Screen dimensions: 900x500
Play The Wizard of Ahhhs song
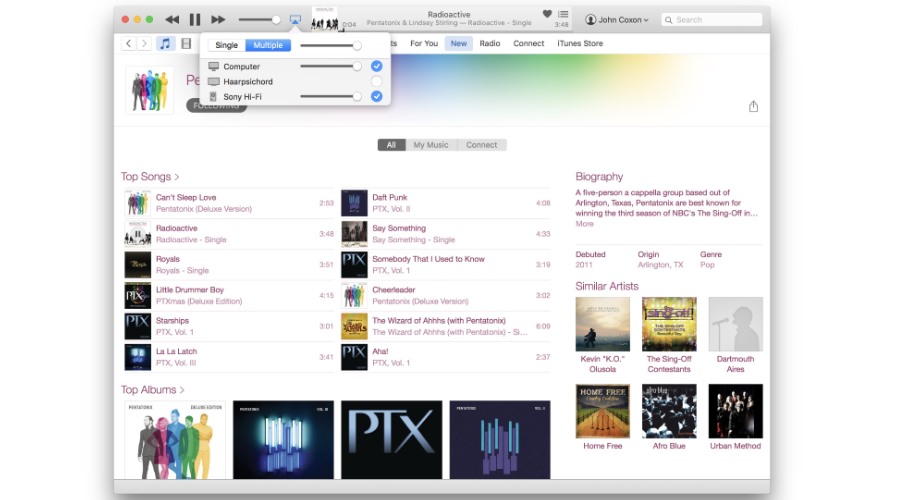pyautogui.click(x=446, y=326)
